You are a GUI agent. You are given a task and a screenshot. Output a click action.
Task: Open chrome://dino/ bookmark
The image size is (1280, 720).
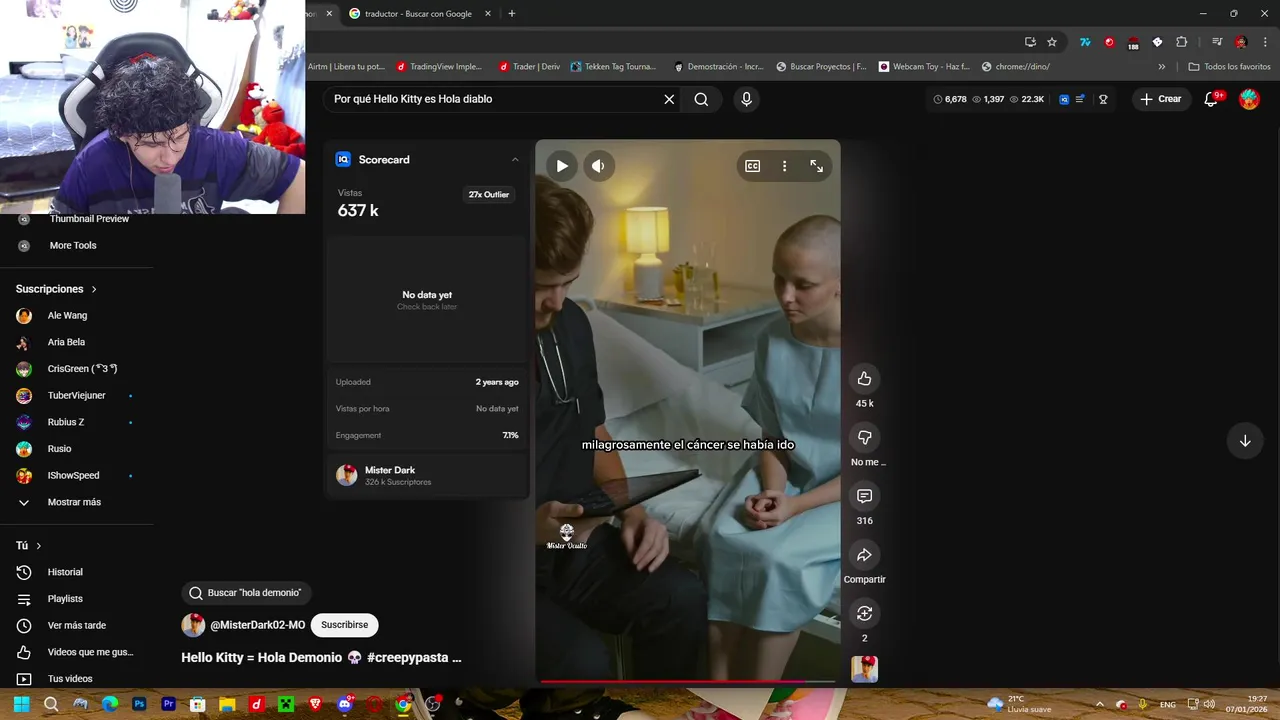(x=1016, y=67)
